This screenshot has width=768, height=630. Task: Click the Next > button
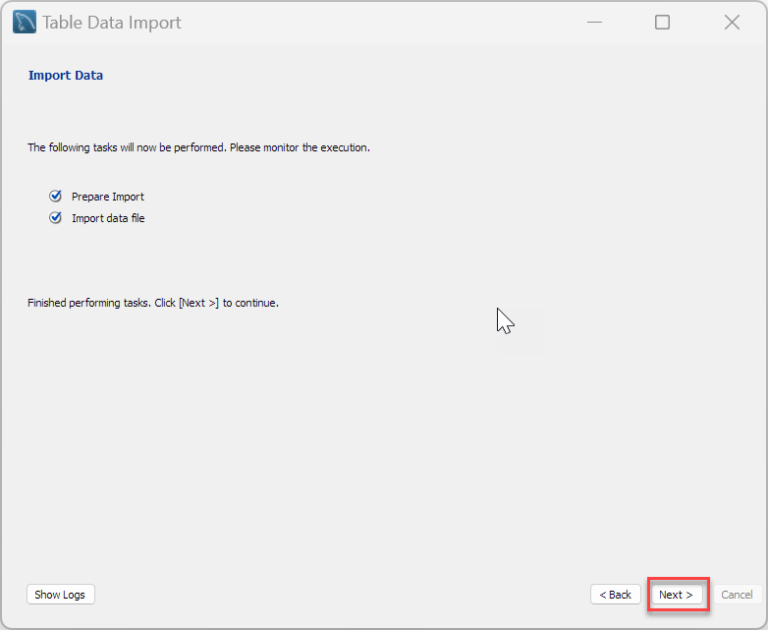676,594
